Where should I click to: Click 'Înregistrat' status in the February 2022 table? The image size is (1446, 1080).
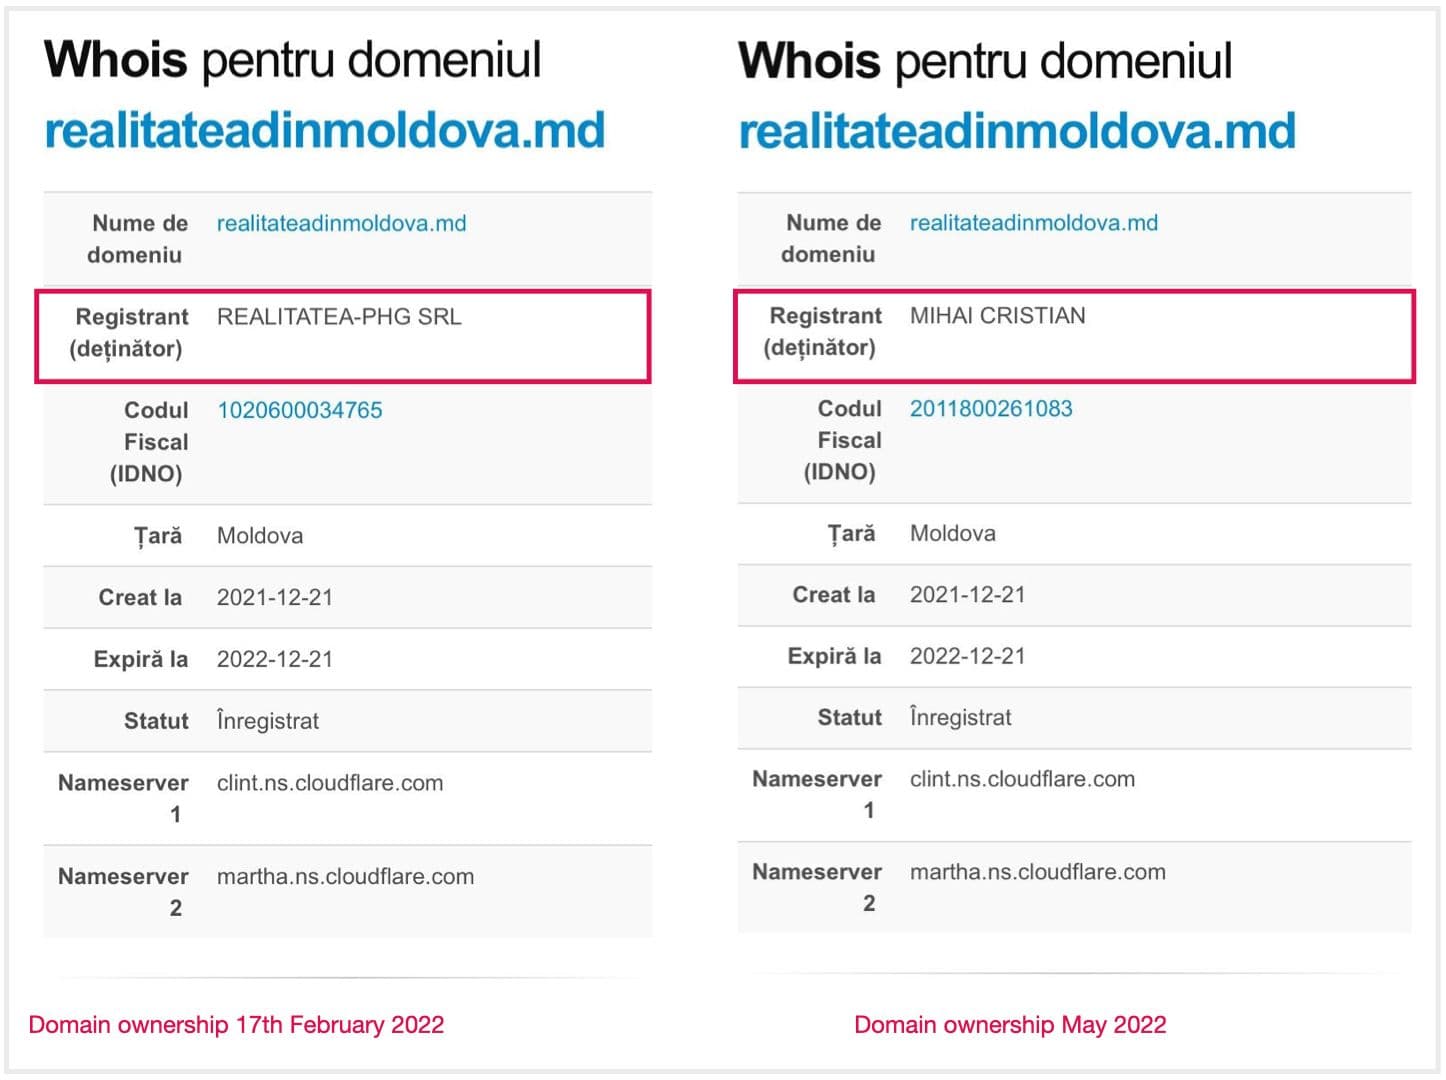point(267,721)
